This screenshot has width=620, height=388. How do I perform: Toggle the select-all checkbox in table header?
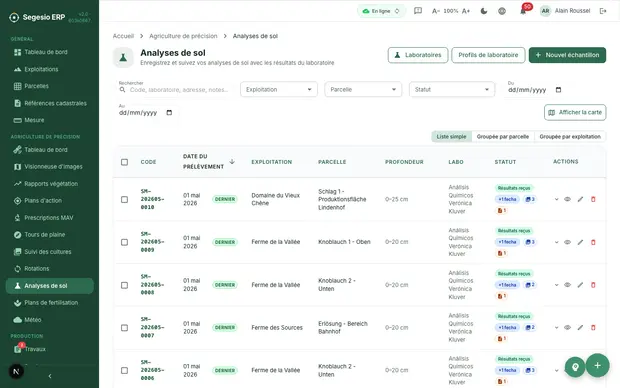click(x=125, y=162)
